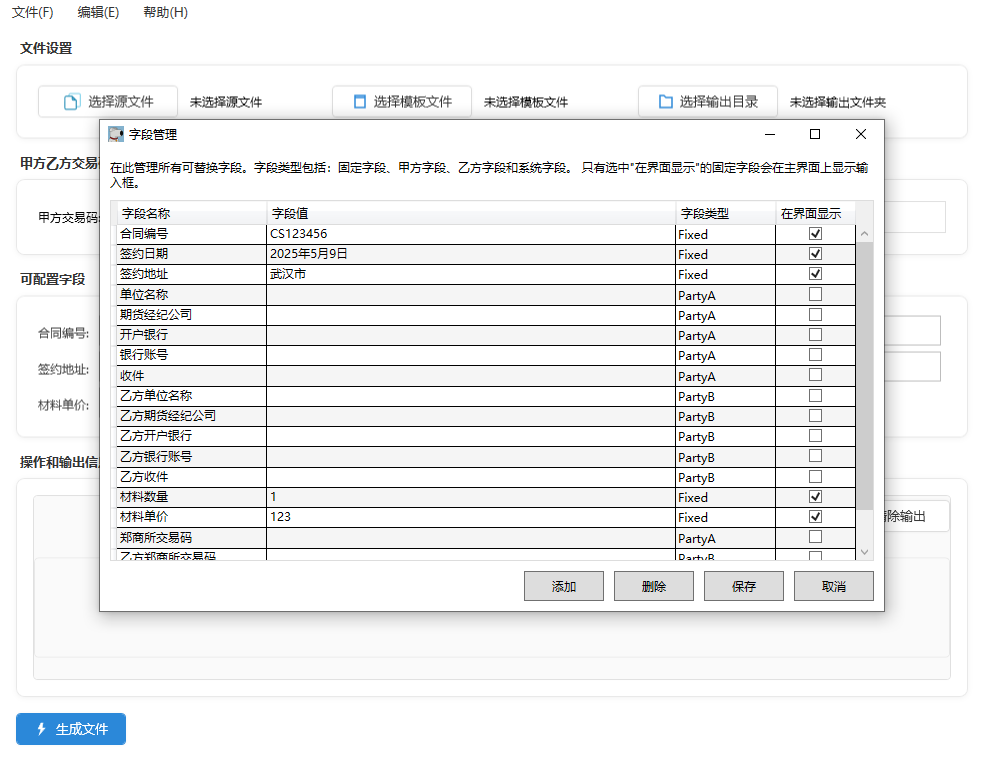Enable 在界面显示 for 单位名称
The width and height of the screenshot is (984, 761).
(815, 294)
